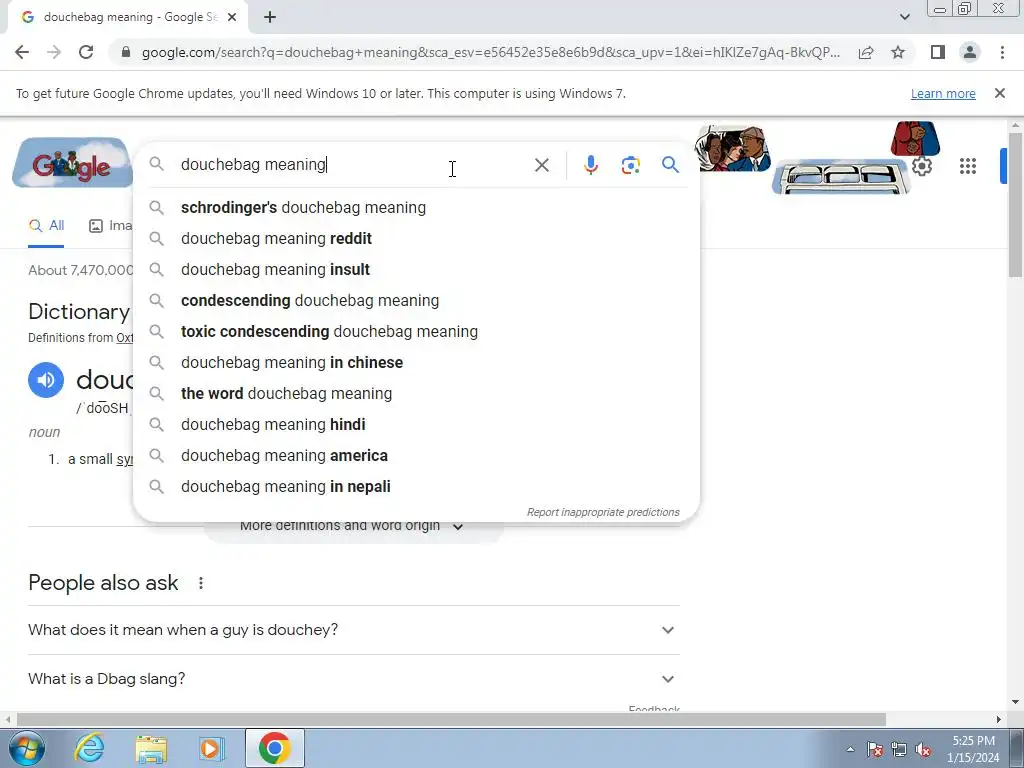Expand 'What does it mean when a guy is douchey?'
This screenshot has height=768, width=1024.
(x=354, y=630)
